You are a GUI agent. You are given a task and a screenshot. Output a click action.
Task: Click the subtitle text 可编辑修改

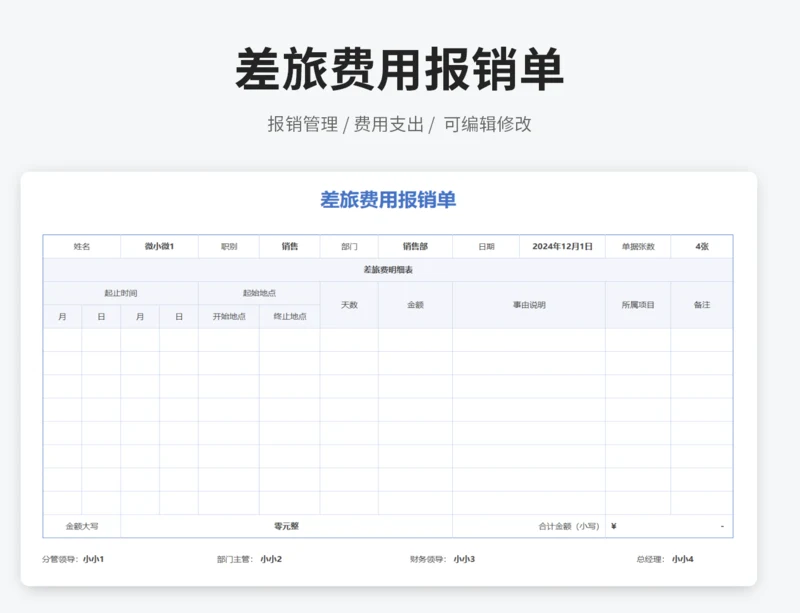click(487, 124)
